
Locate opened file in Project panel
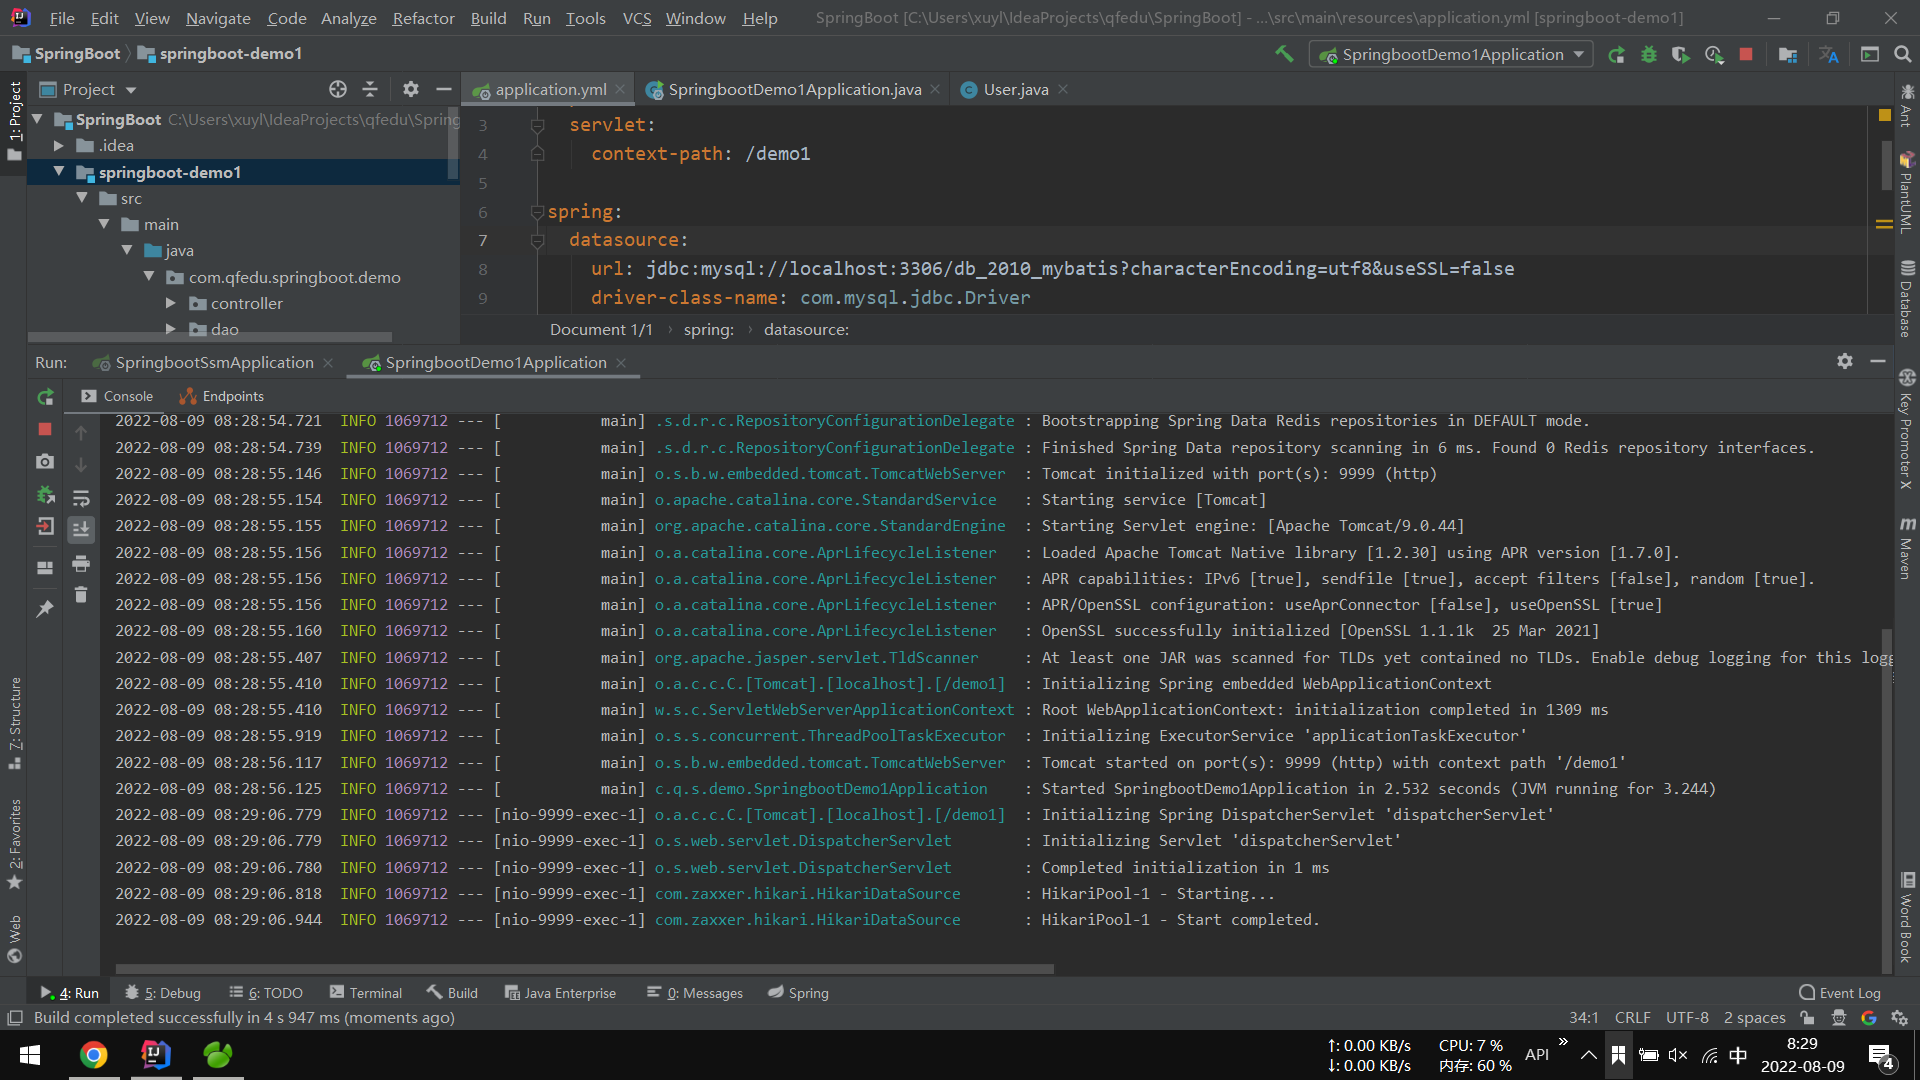(x=338, y=89)
